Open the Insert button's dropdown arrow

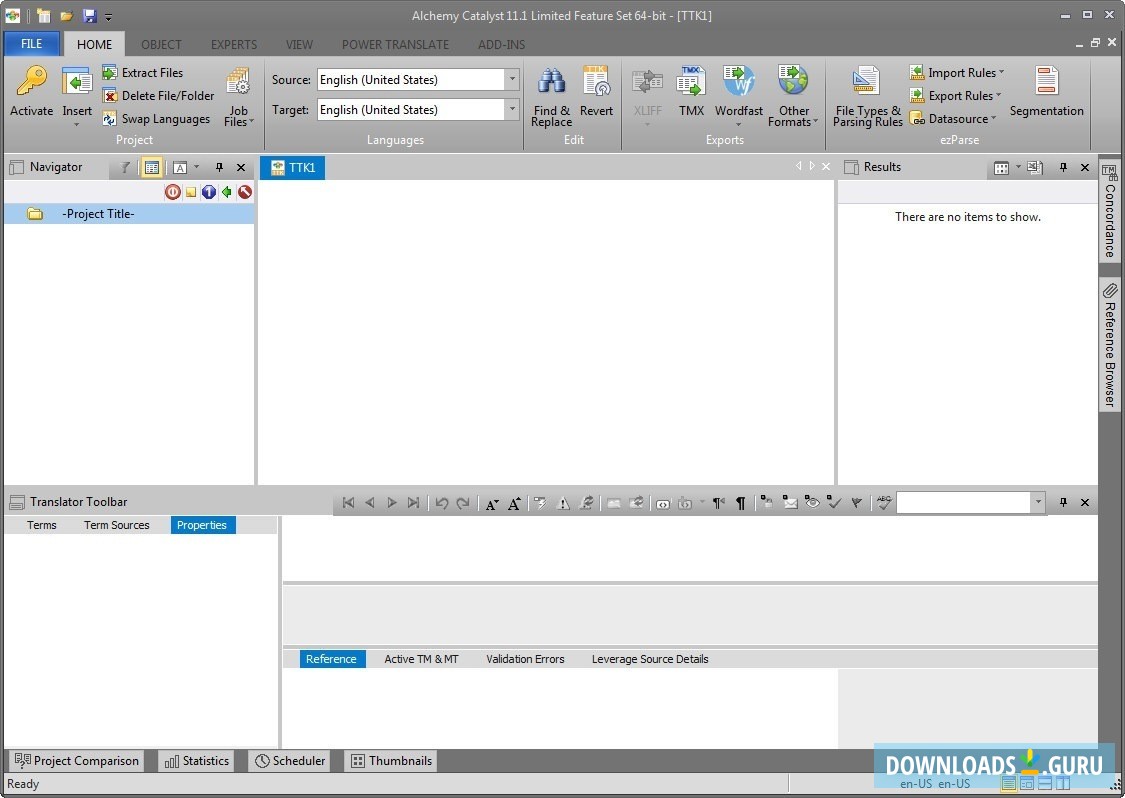(x=77, y=125)
